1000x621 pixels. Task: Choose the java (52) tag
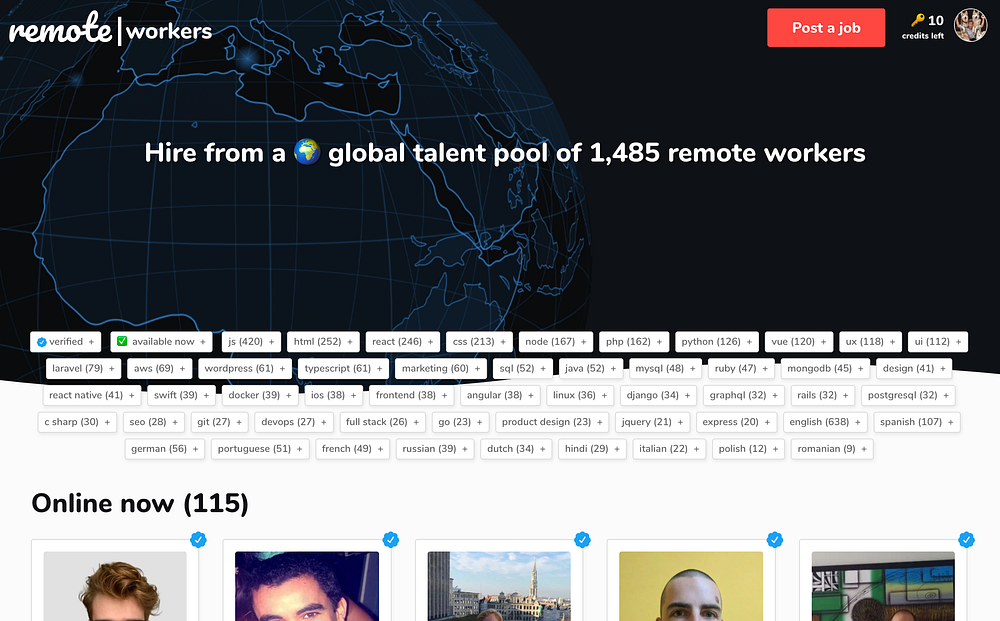tap(591, 369)
